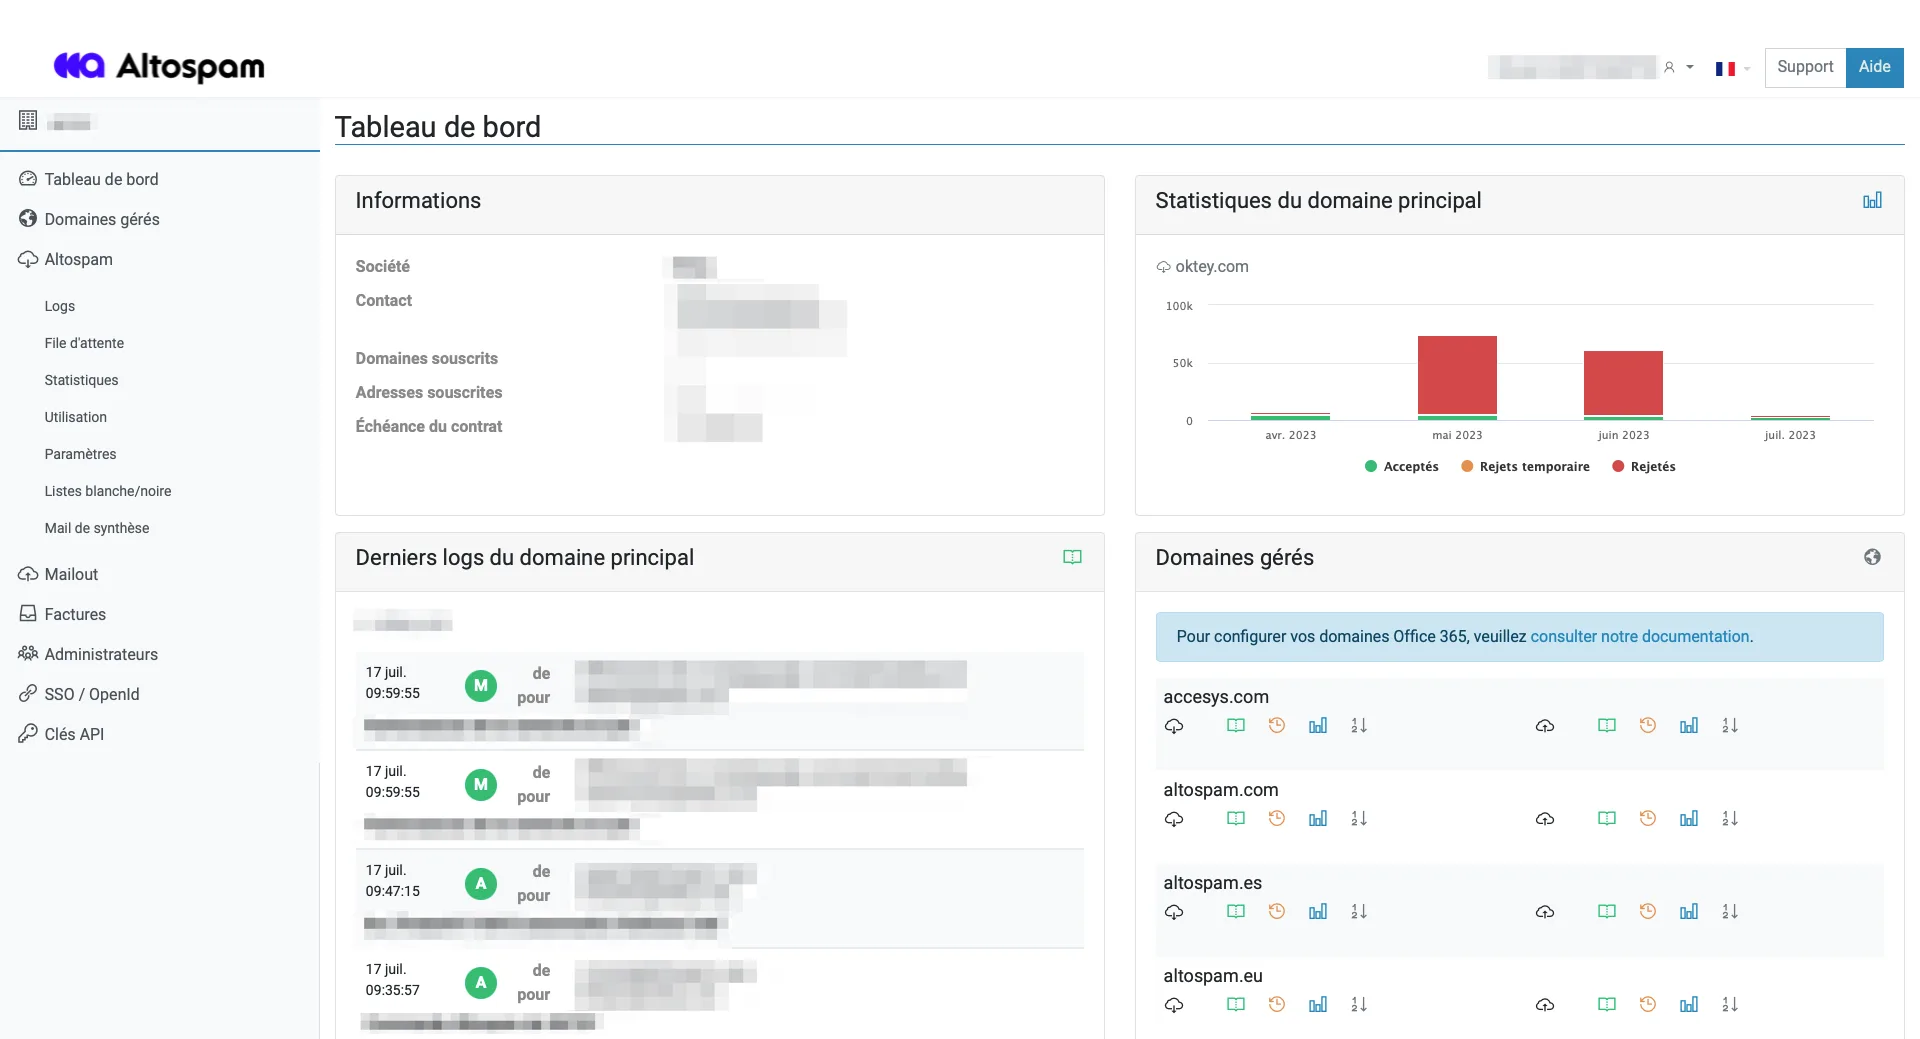Open Domaines gérés in sidebar
The width and height of the screenshot is (1920, 1039).
[101, 220]
